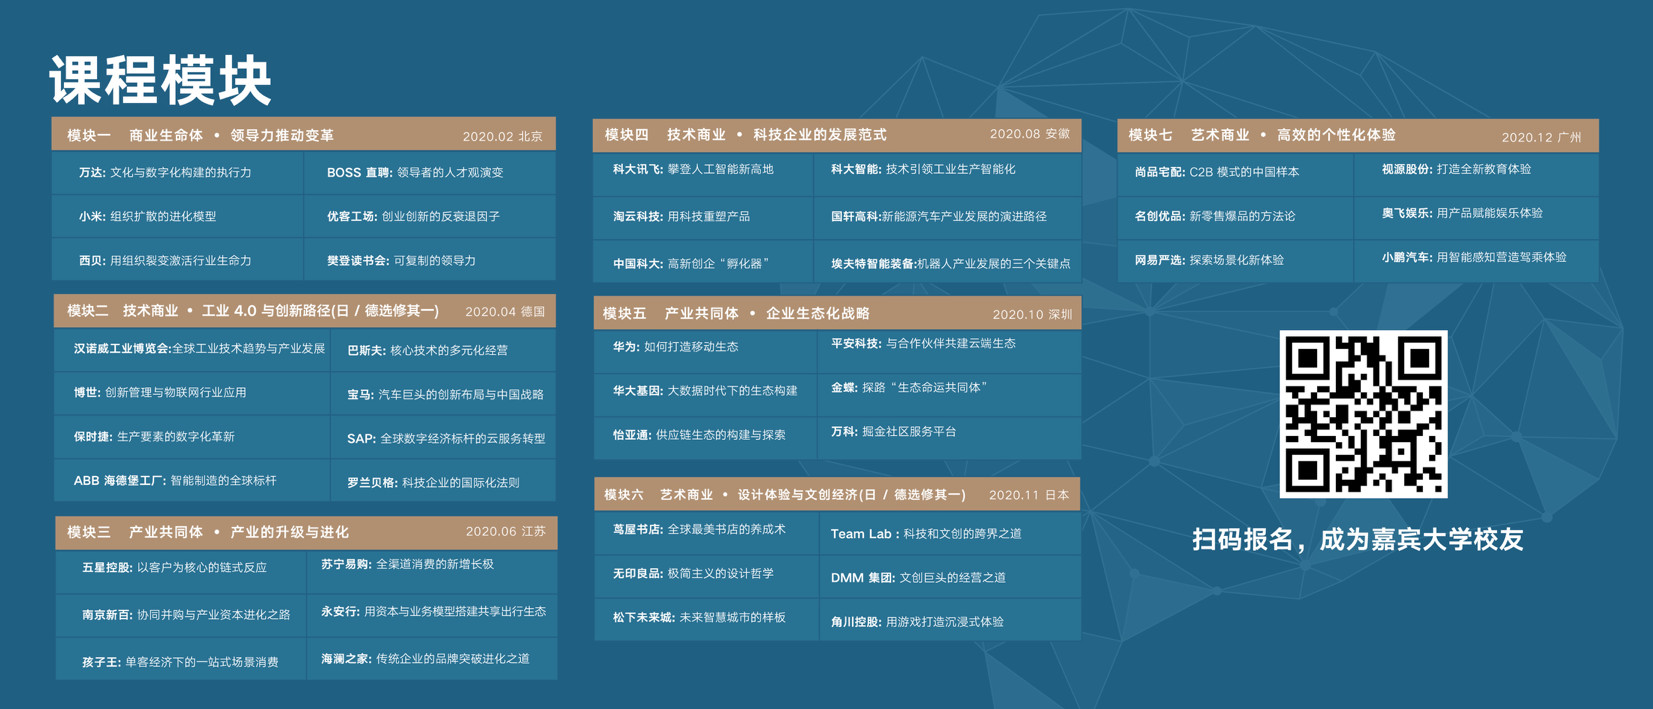The width and height of the screenshot is (1653, 709).
Task: Click the 海澜之家 品牌突破进化之道 cell
Action: point(432,659)
